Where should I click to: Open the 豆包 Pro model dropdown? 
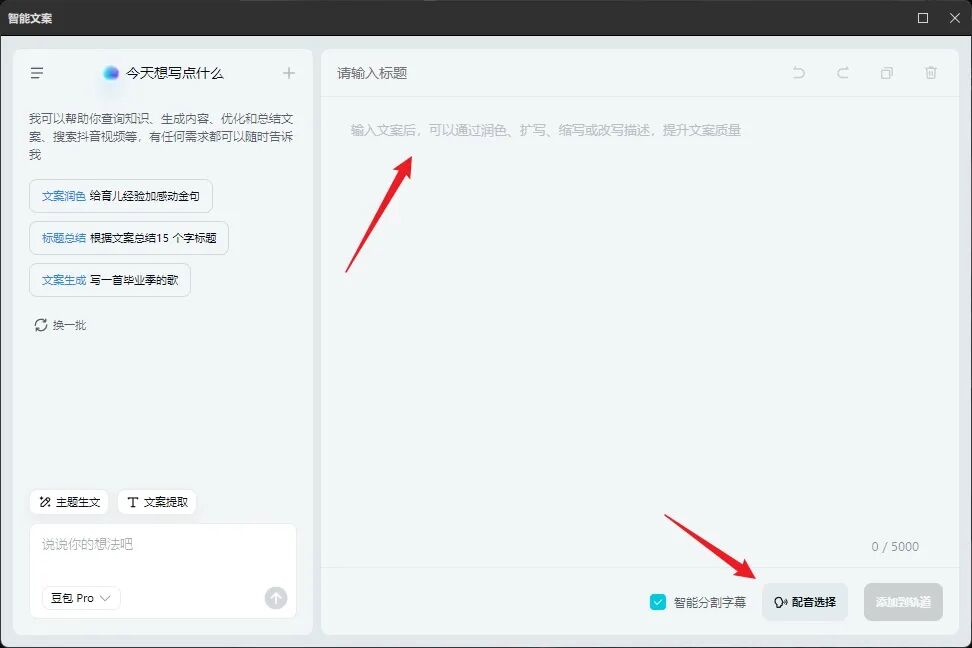(79, 597)
